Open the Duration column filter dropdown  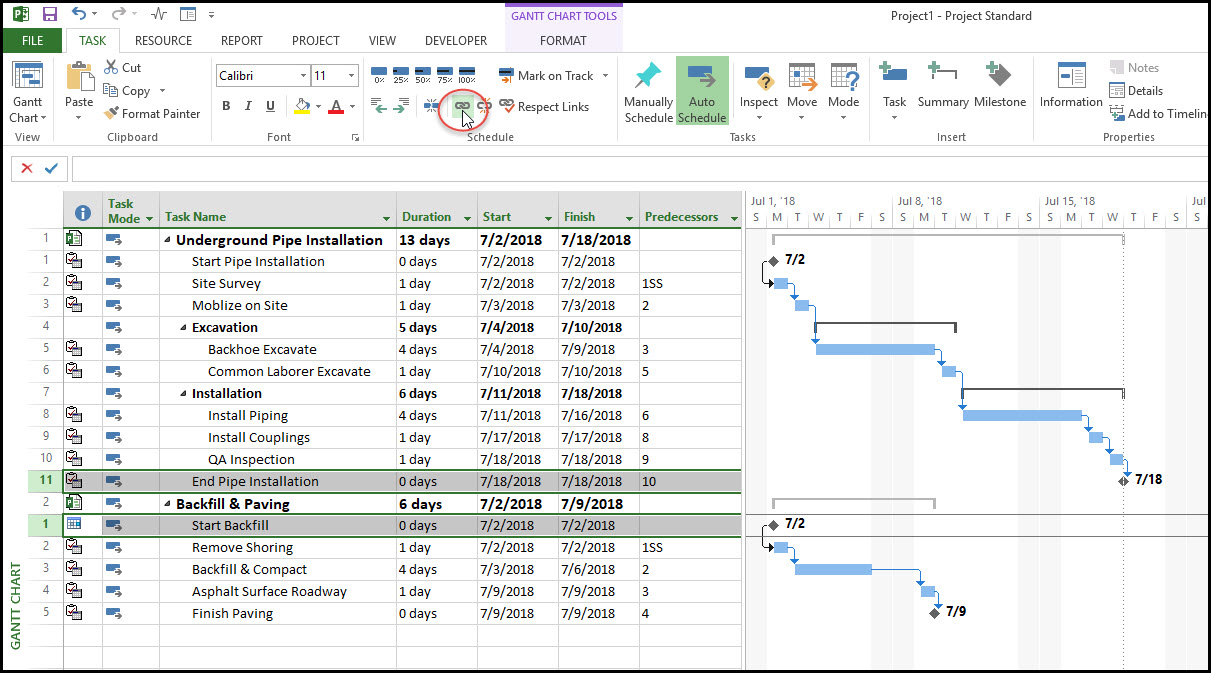(467, 218)
